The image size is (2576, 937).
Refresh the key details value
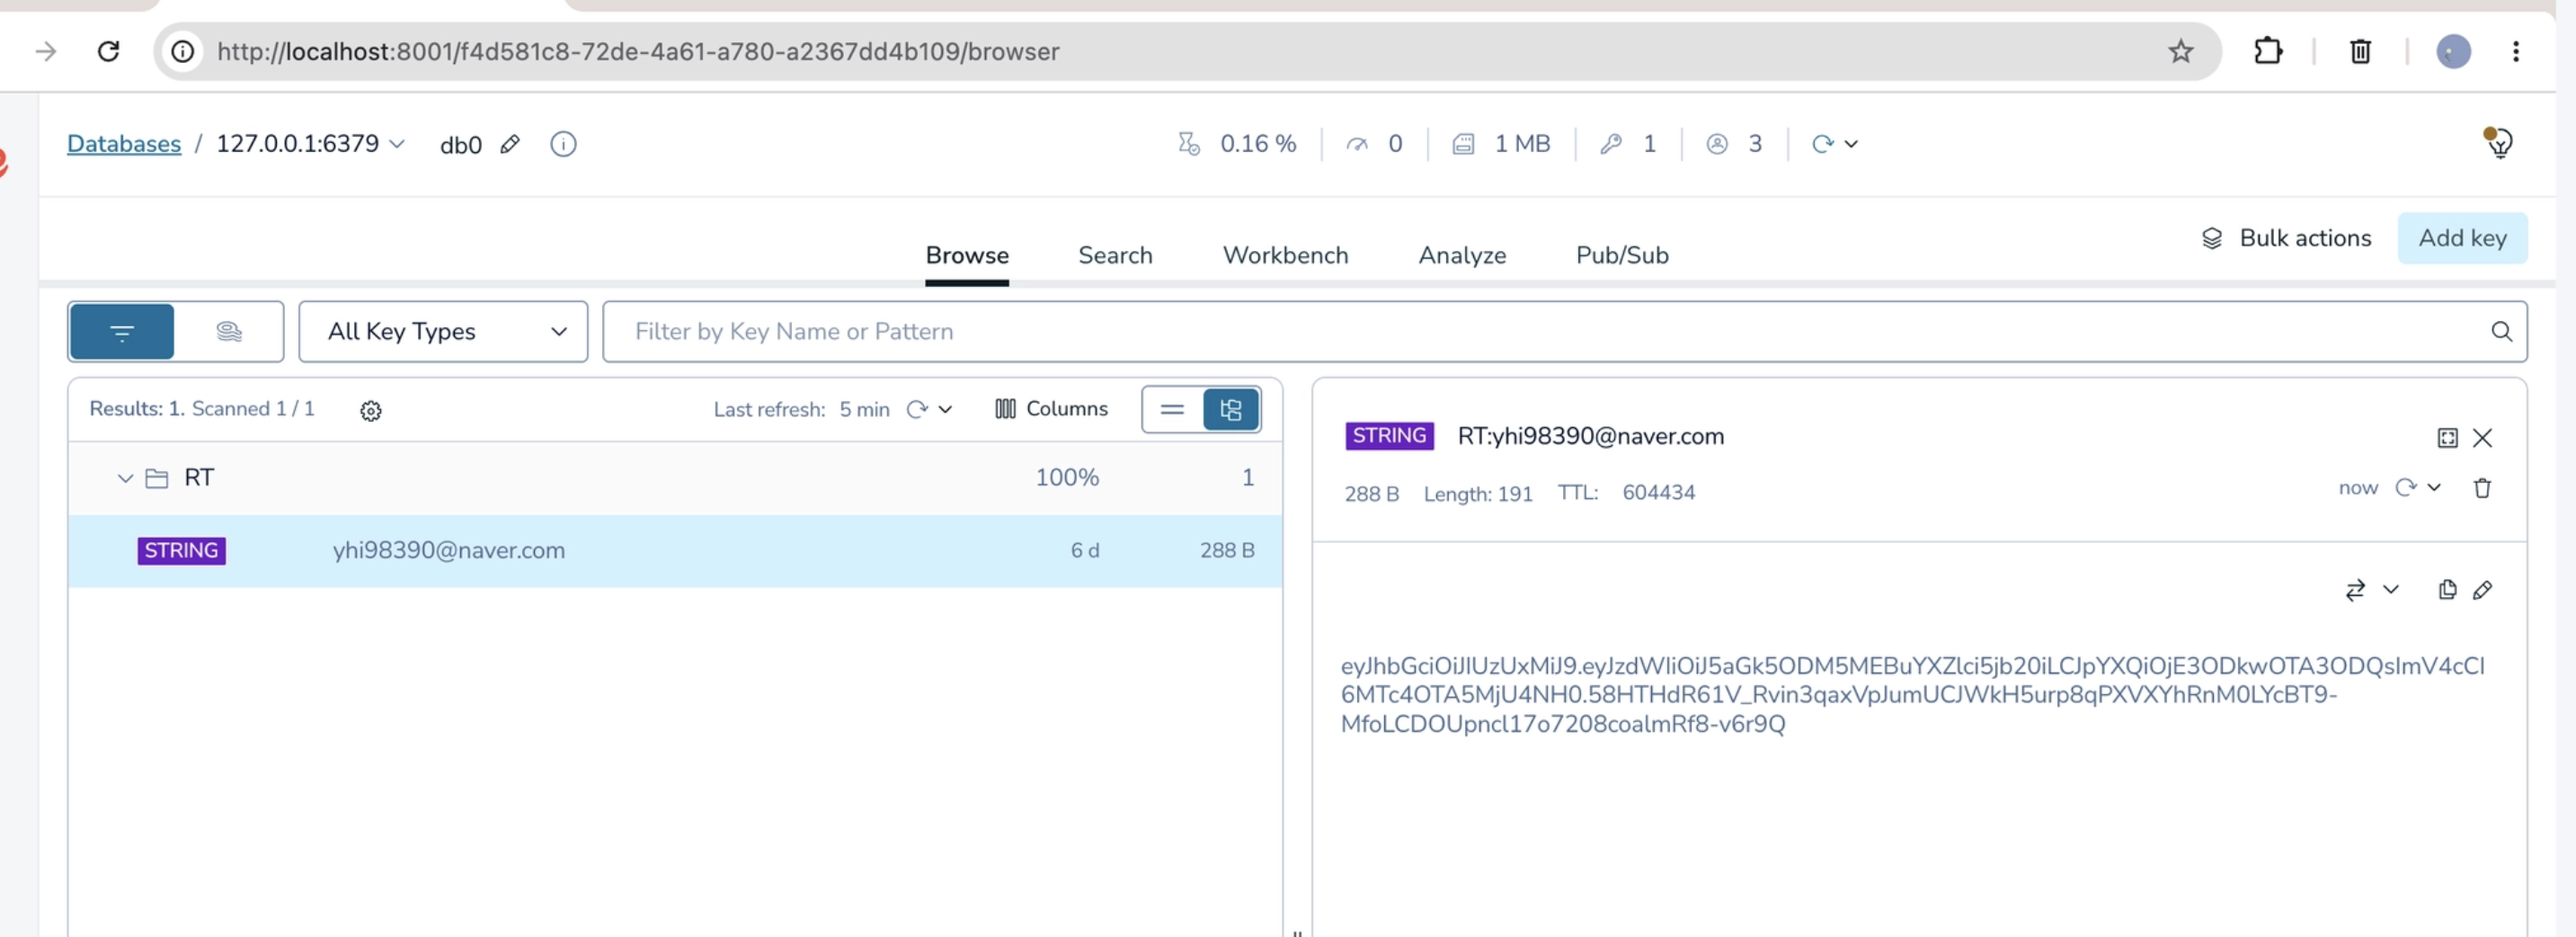(x=2404, y=488)
